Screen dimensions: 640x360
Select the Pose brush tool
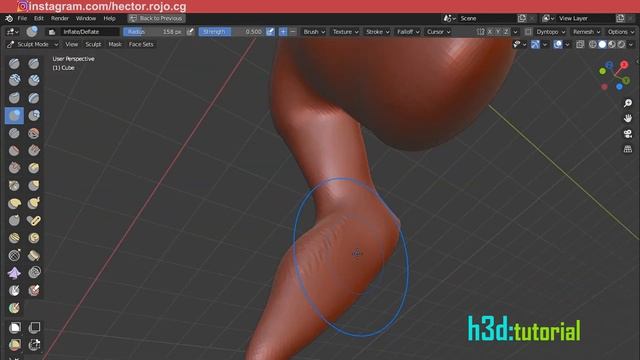click(34, 220)
